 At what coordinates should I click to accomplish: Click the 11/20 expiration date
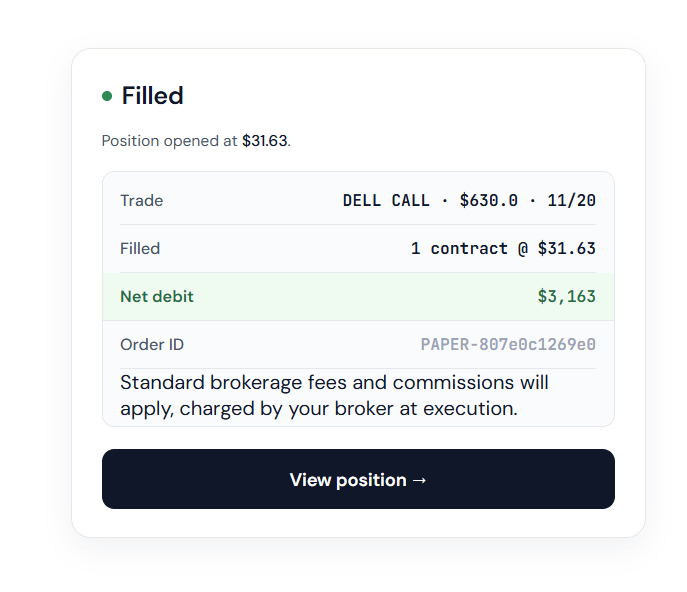[571, 201]
